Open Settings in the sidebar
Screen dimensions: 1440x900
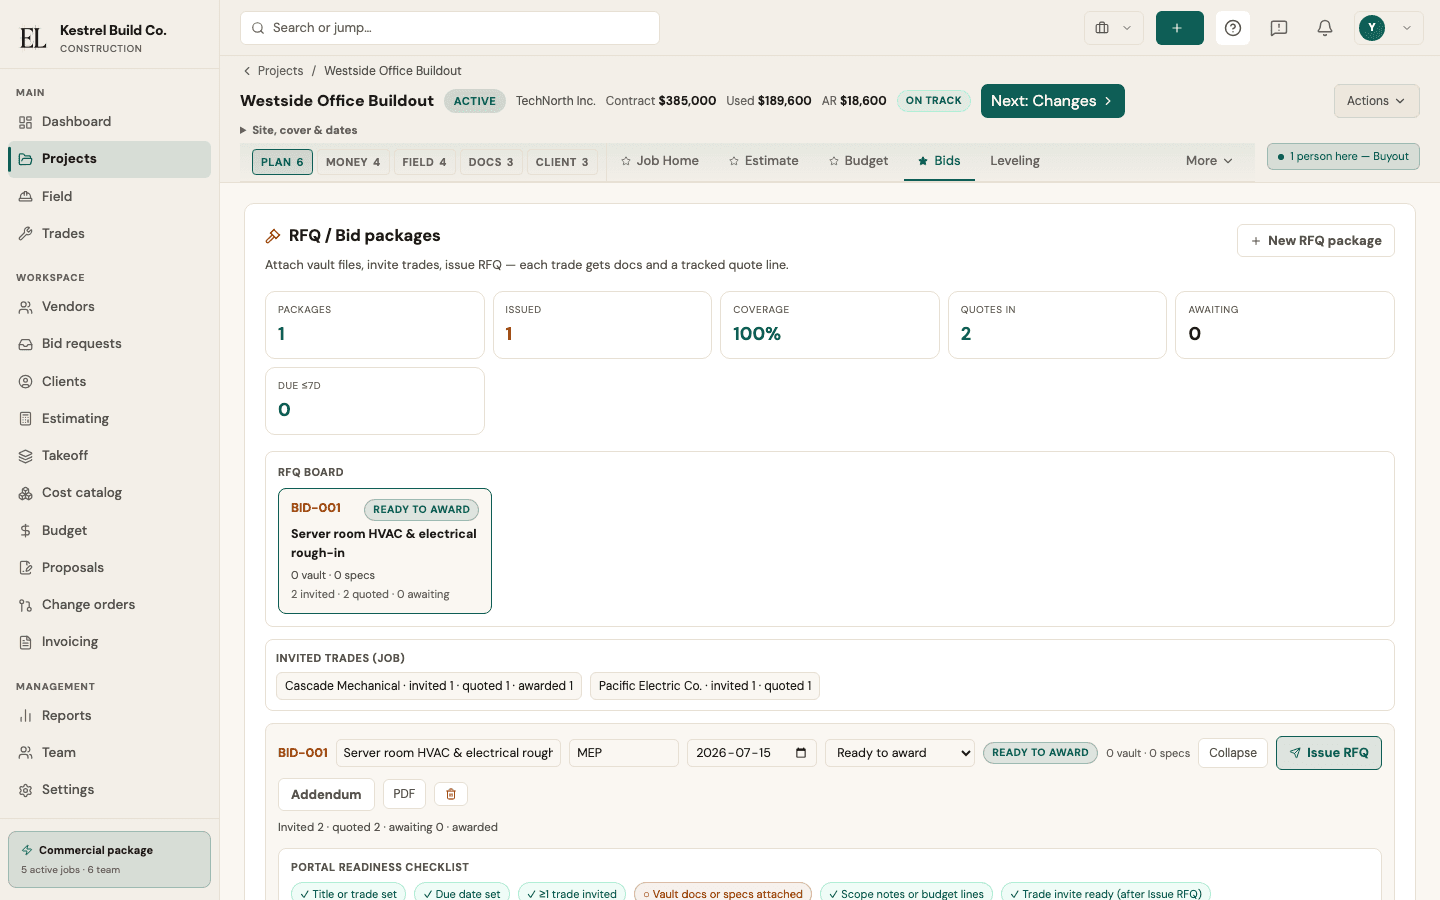click(109, 790)
